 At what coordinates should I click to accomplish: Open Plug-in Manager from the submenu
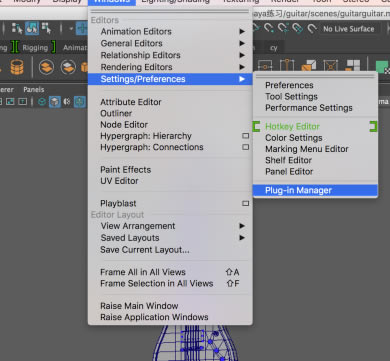(x=315, y=190)
